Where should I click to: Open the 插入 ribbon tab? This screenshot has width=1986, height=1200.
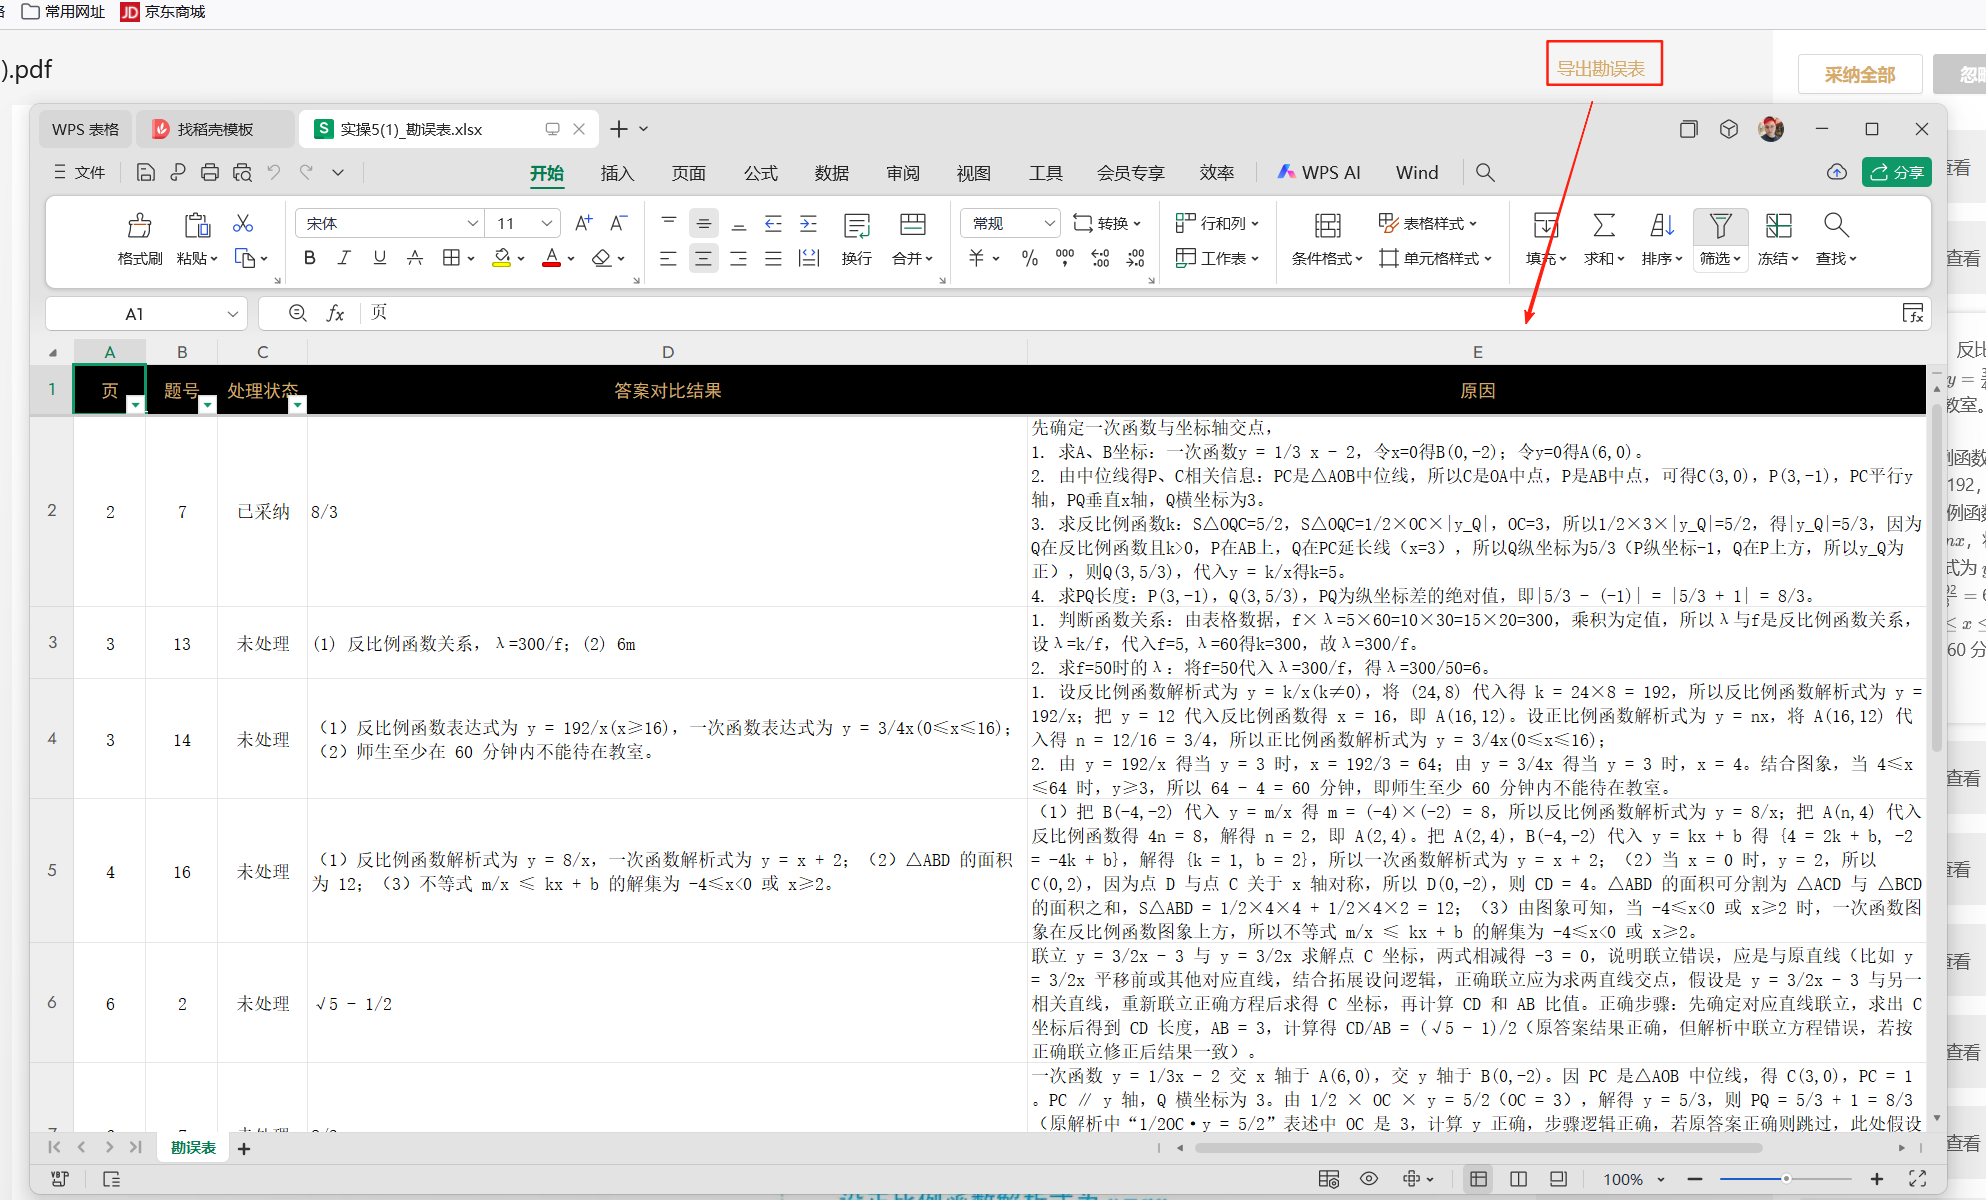tap(617, 173)
